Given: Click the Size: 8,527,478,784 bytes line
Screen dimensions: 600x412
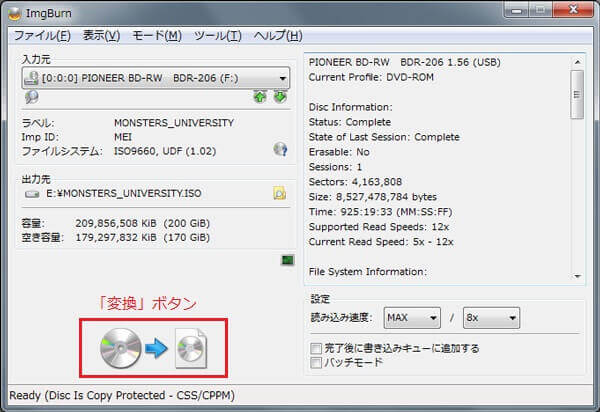Looking at the screenshot, I should pyautogui.click(x=373, y=197).
